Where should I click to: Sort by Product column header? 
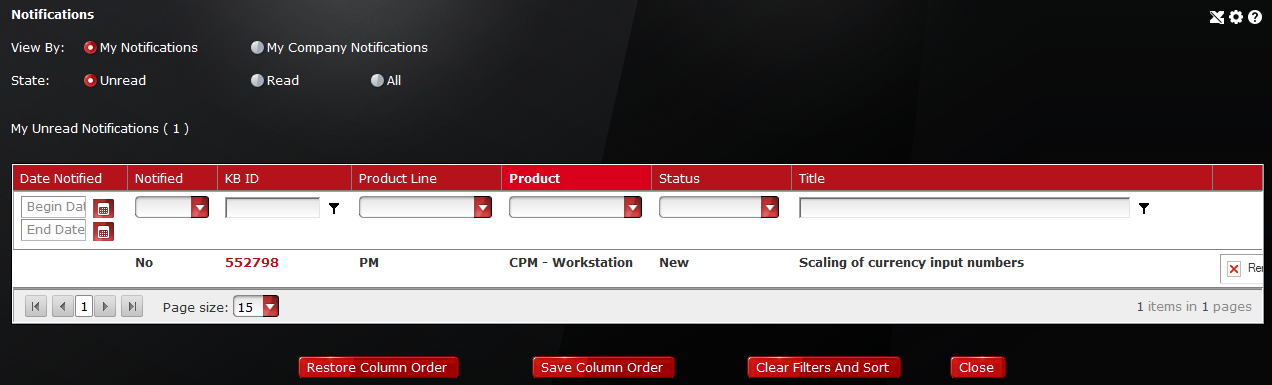tap(535, 178)
